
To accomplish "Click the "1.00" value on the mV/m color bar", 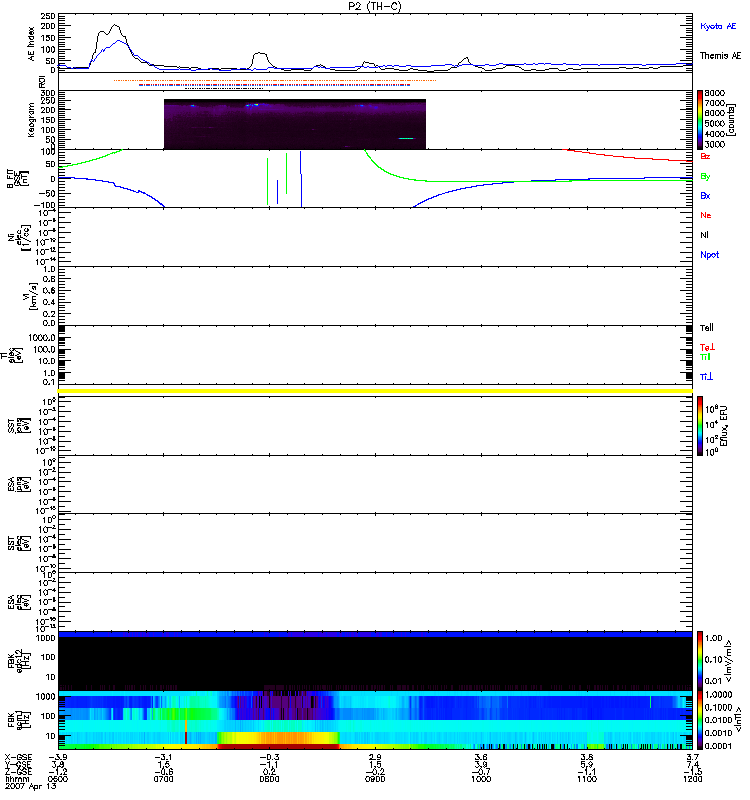I will tap(713, 638).
